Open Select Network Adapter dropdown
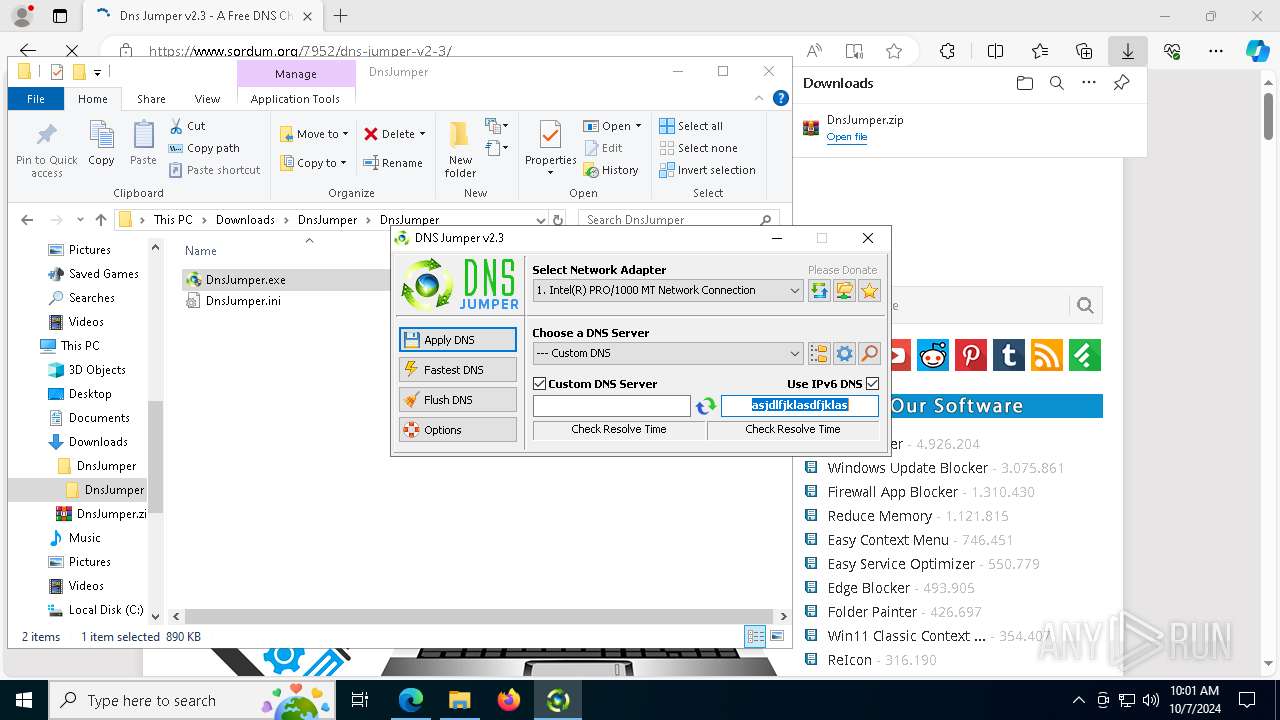1280x720 pixels. (668, 290)
